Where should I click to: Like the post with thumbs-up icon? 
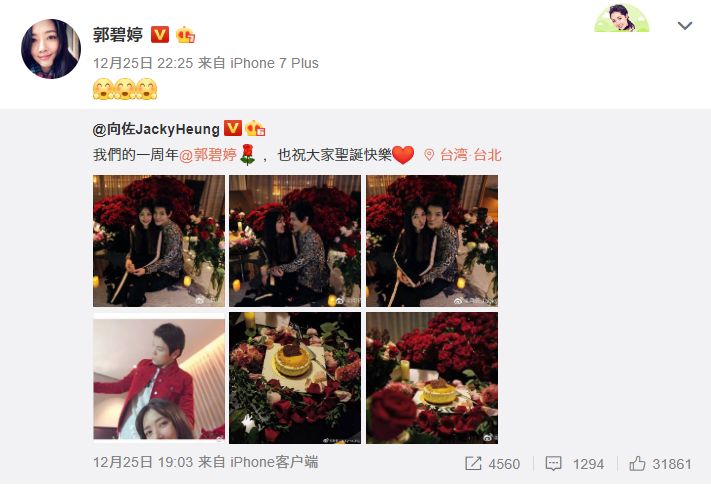tap(637, 463)
